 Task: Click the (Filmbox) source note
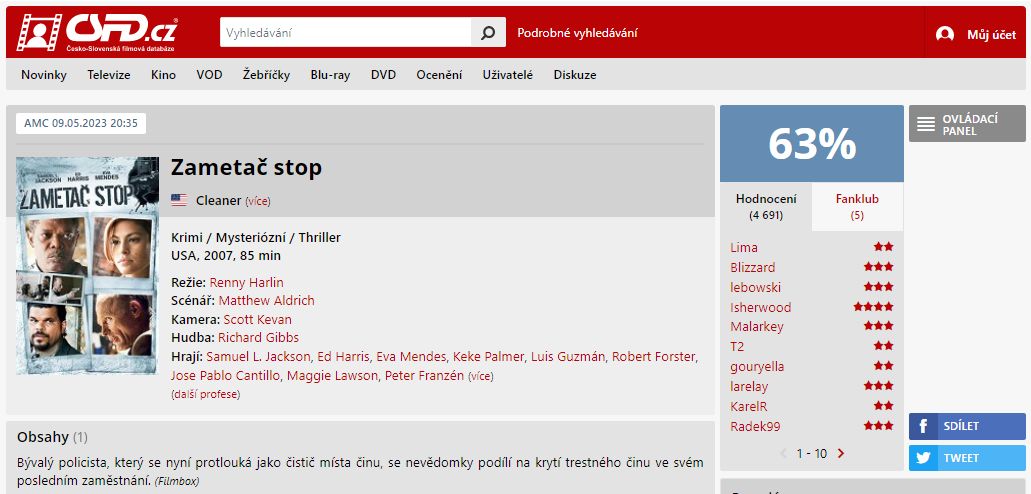177,482
